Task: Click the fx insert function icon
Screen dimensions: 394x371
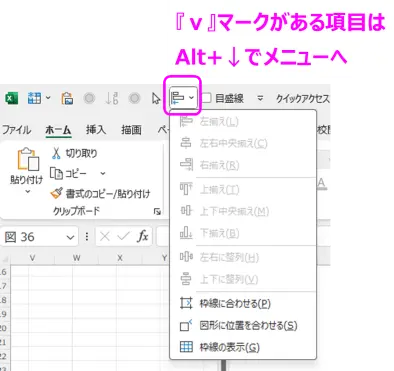Action: [142, 236]
